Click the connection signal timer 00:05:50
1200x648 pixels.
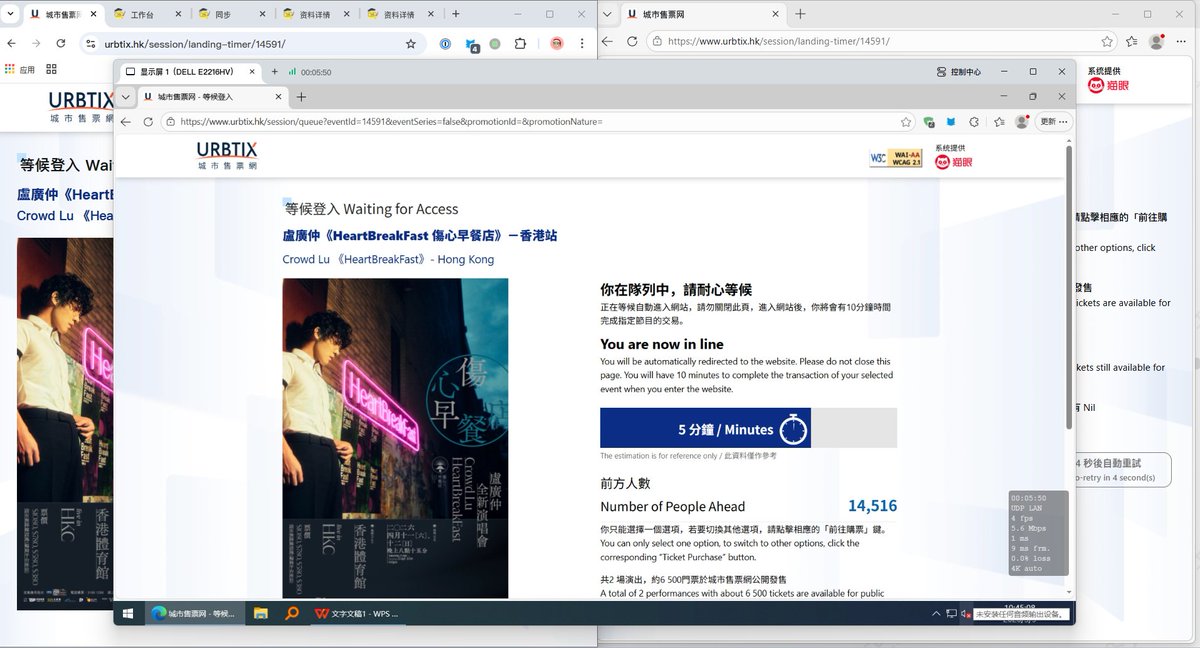[x=309, y=72]
